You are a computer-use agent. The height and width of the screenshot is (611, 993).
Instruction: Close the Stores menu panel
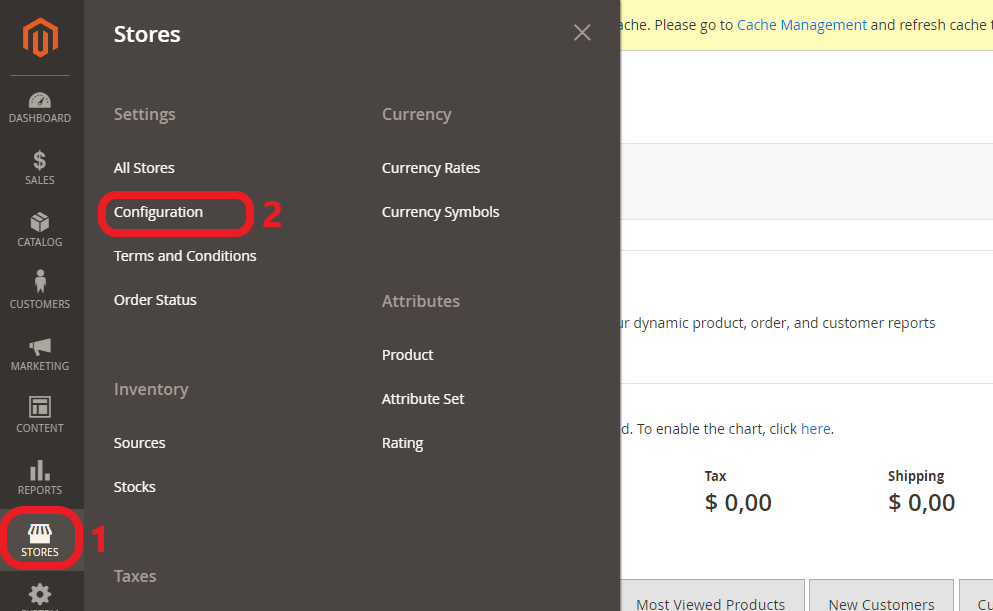point(582,33)
